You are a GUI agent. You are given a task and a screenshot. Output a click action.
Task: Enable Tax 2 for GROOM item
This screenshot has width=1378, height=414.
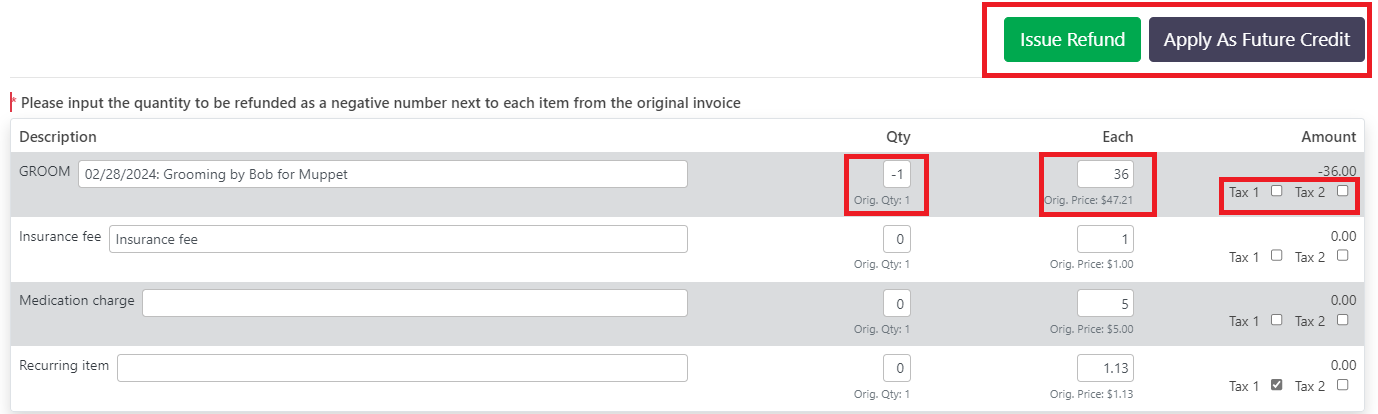click(x=1342, y=191)
